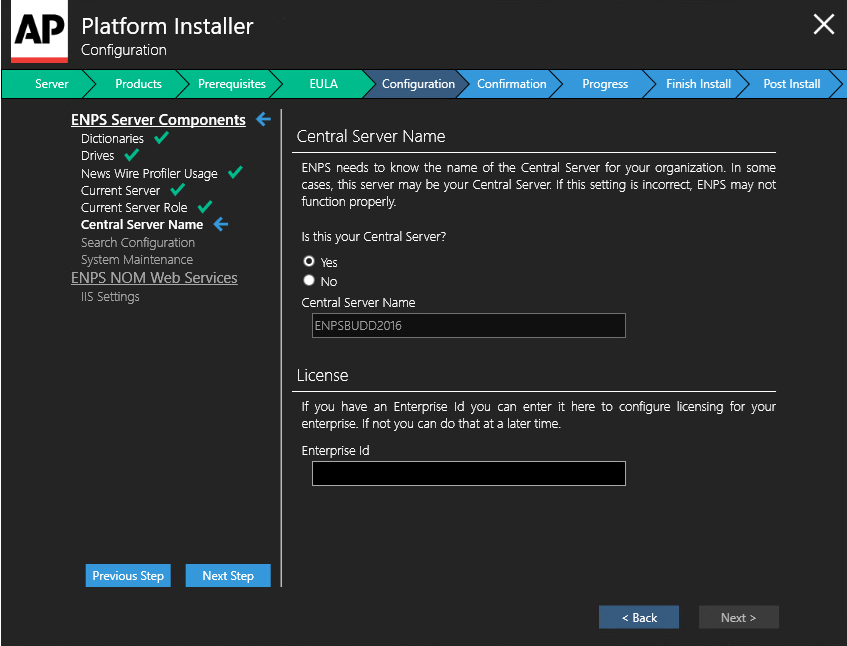Go to the EULA wizard step
Screen dimensions: 847x646
pyautogui.click(x=324, y=84)
